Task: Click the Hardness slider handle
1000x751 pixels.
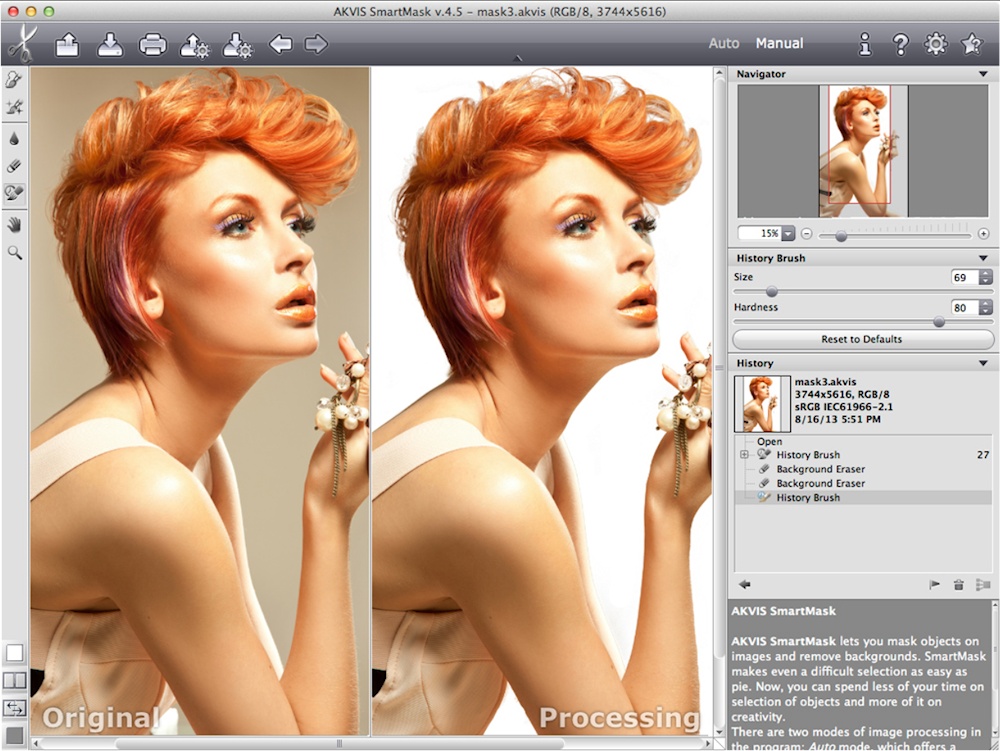Action: pyautogui.click(x=939, y=322)
